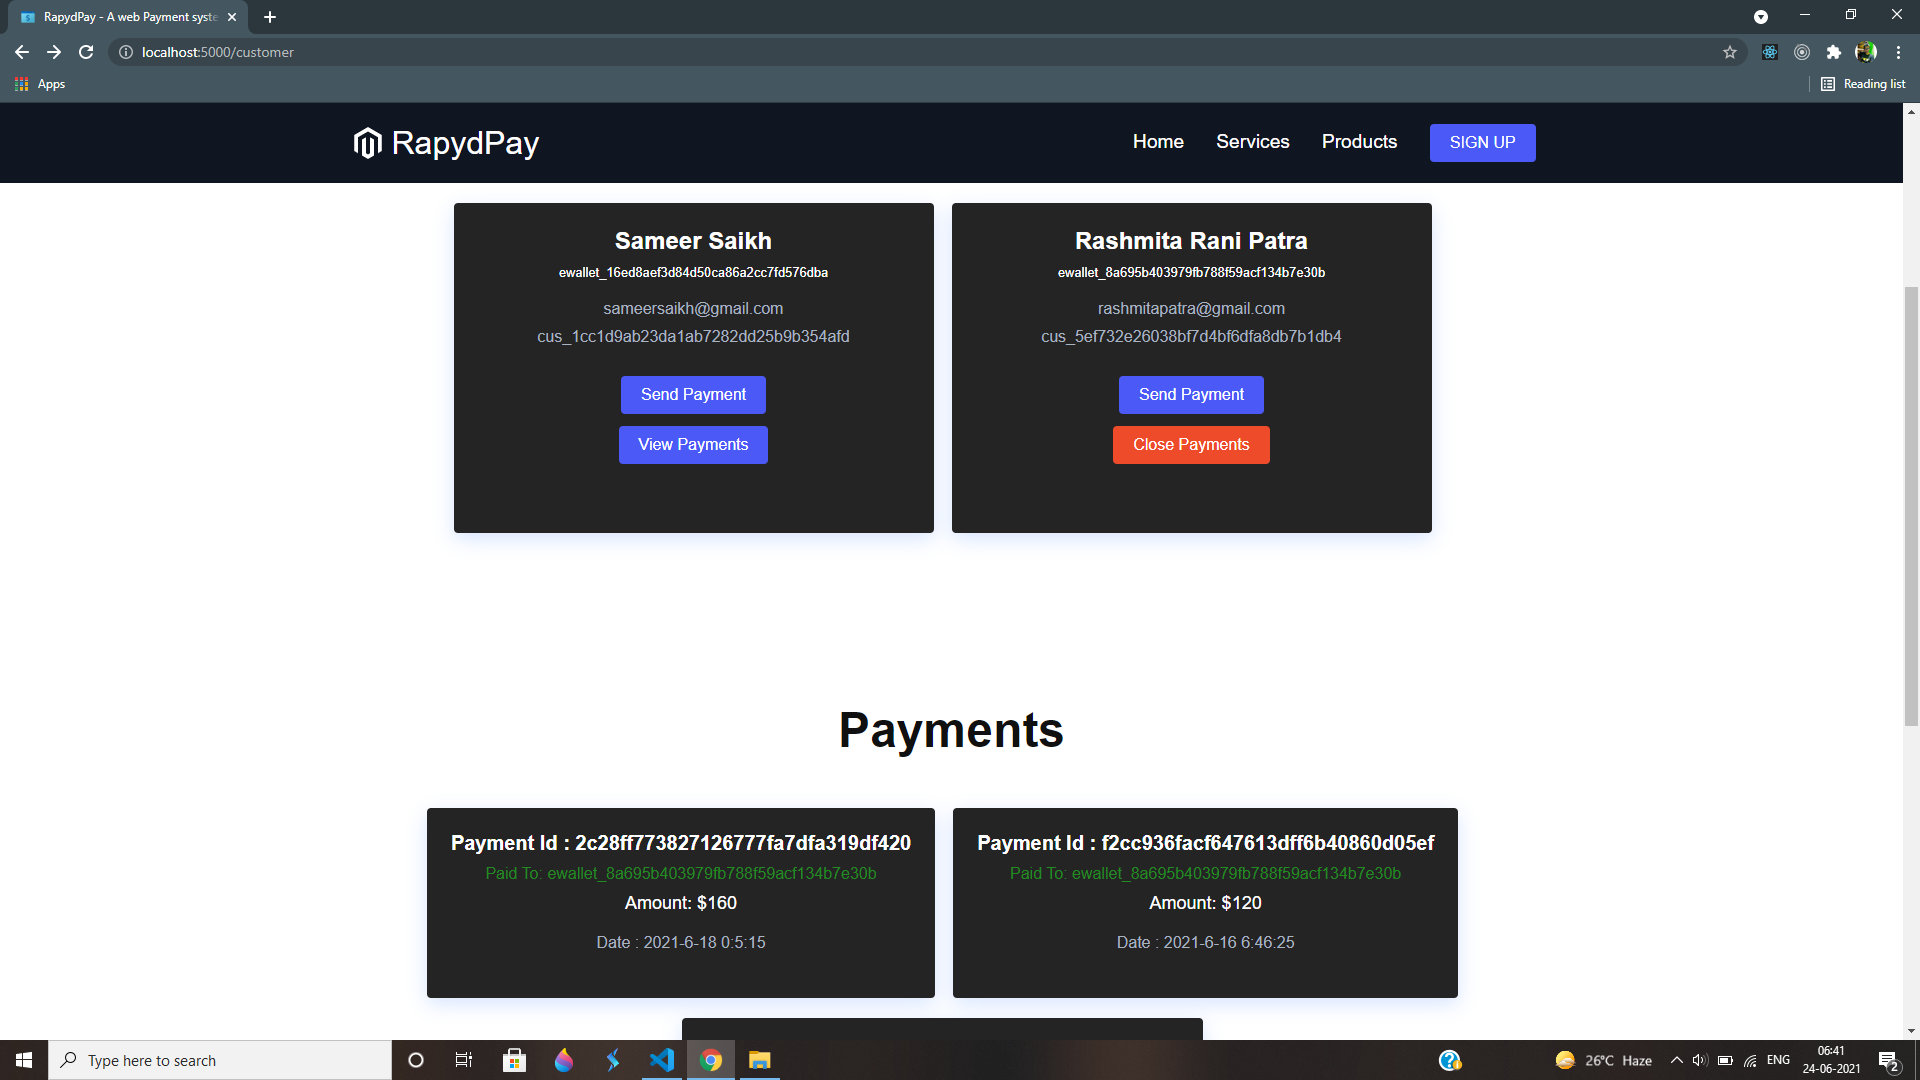This screenshot has width=1920, height=1080.
Task: Open the Services nav menu item
Action: click(1252, 142)
